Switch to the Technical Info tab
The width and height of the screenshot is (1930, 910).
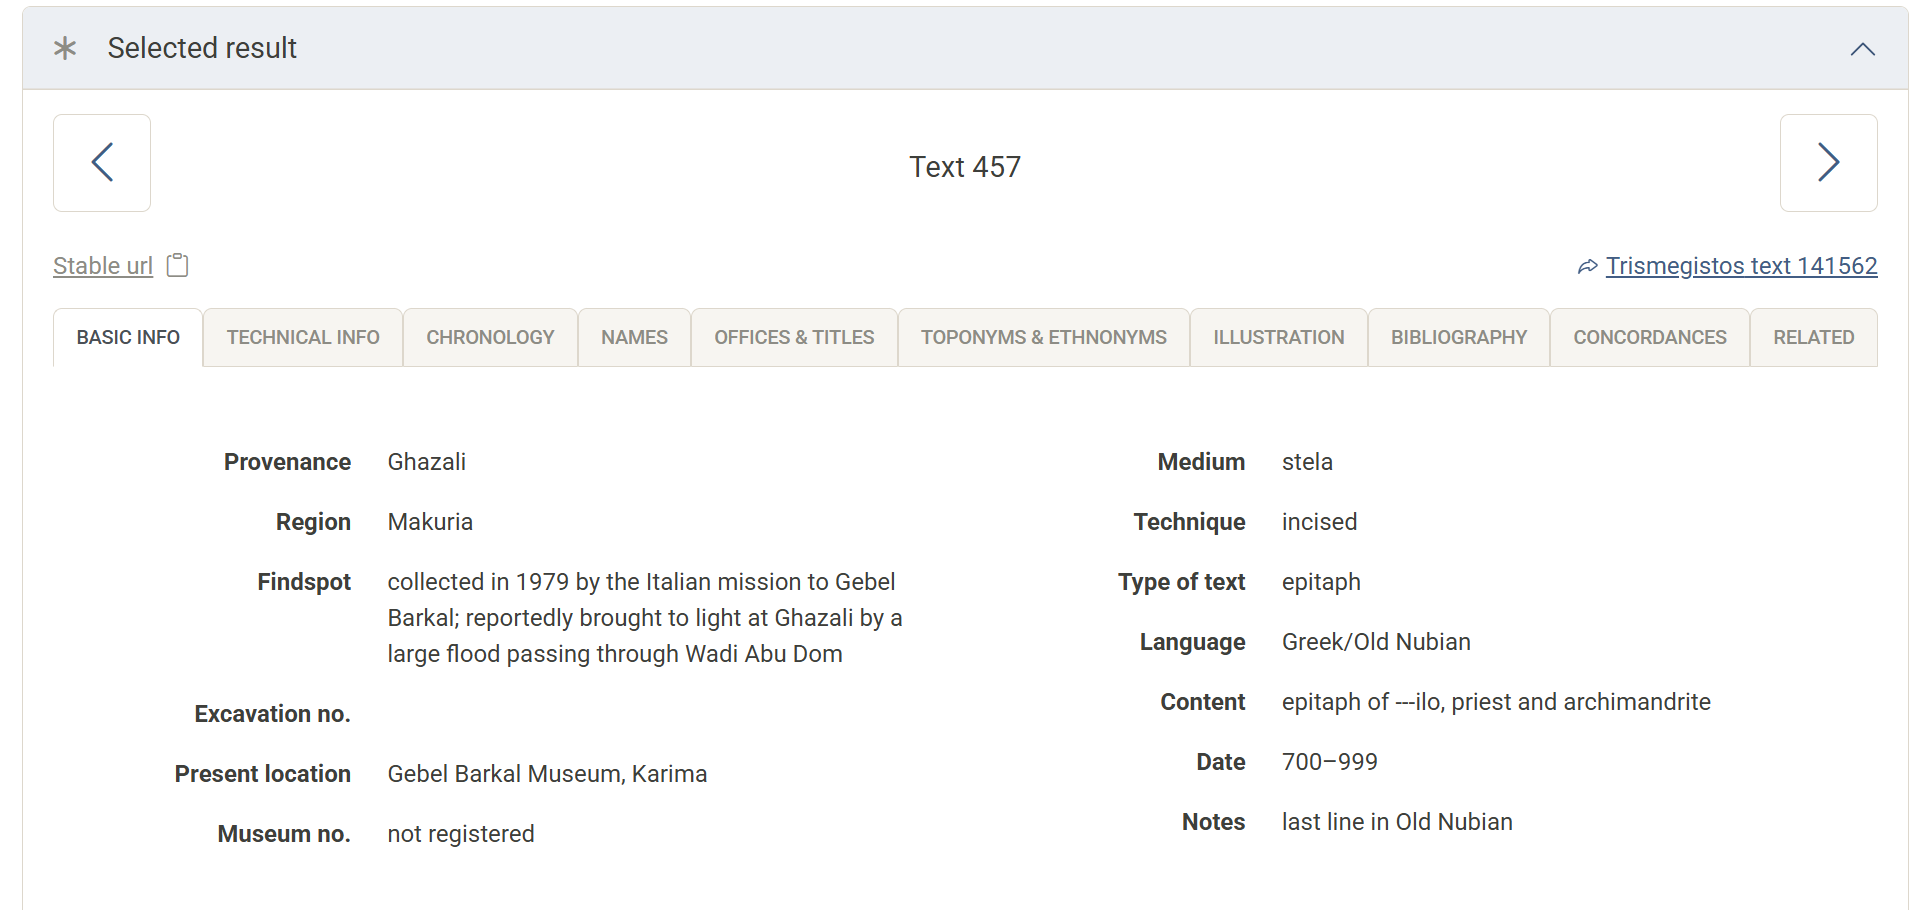coord(303,338)
